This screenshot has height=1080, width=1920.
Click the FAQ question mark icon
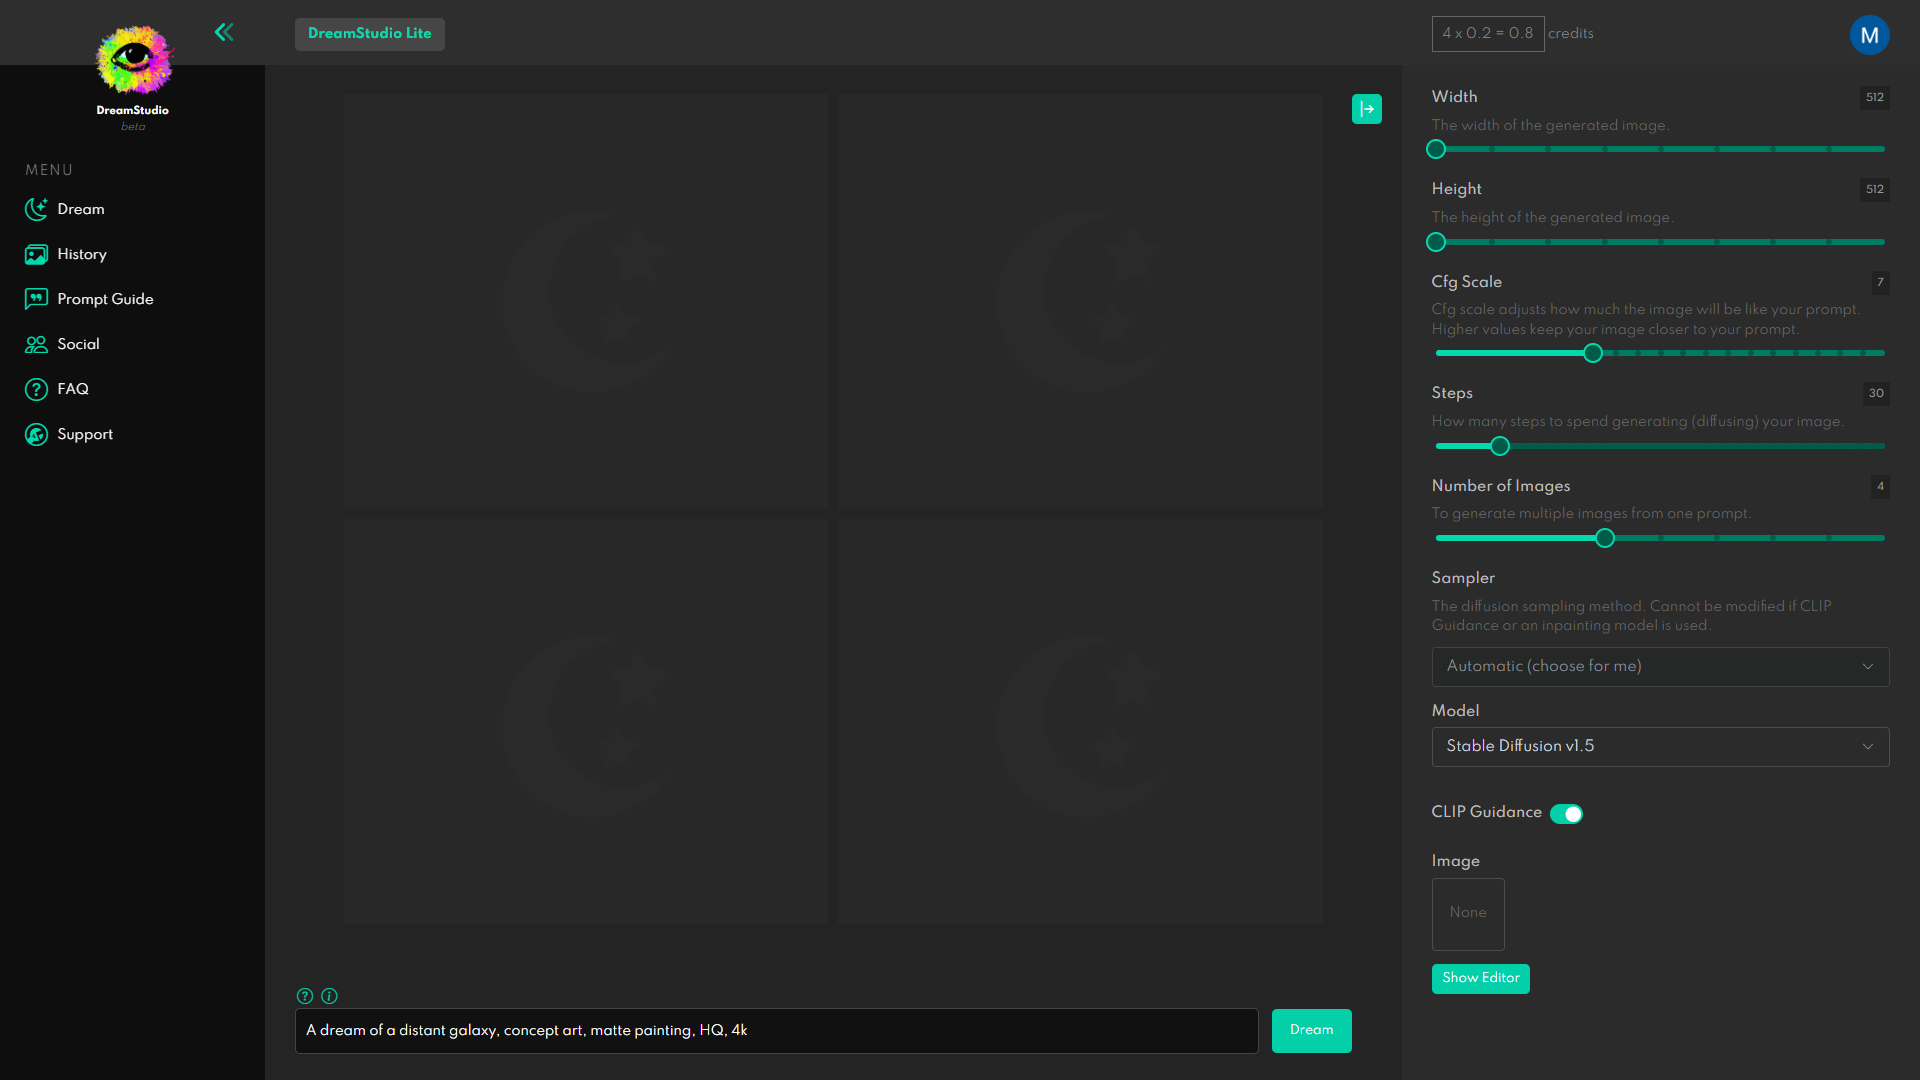(x=36, y=389)
